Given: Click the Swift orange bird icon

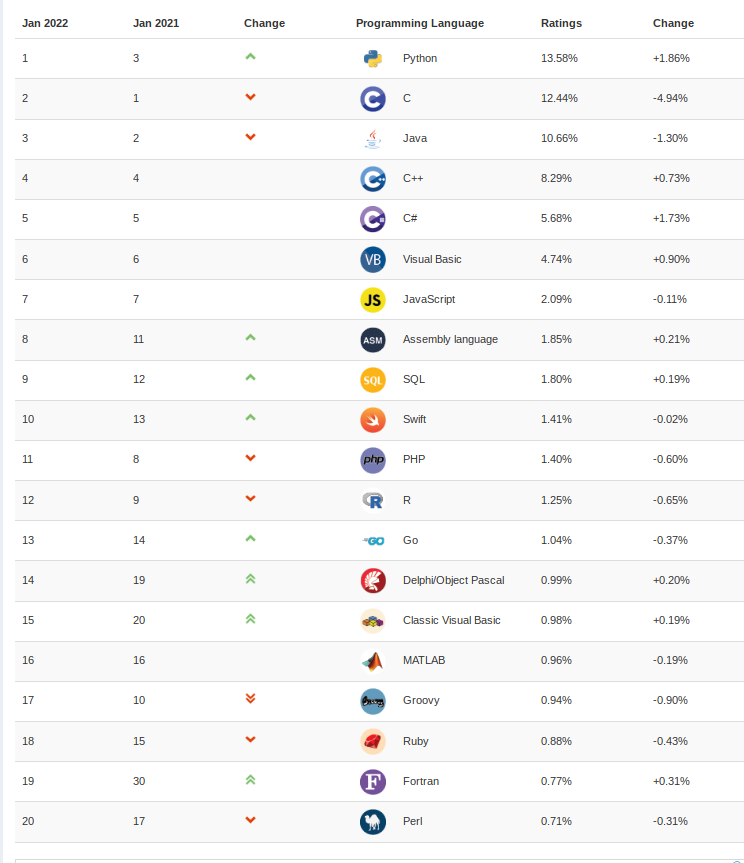Looking at the screenshot, I should click(373, 420).
